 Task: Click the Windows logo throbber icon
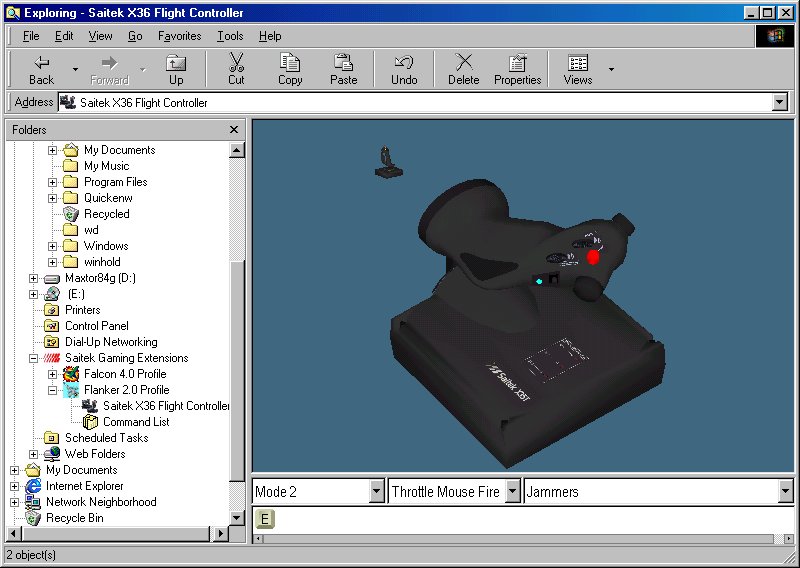tap(774, 36)
